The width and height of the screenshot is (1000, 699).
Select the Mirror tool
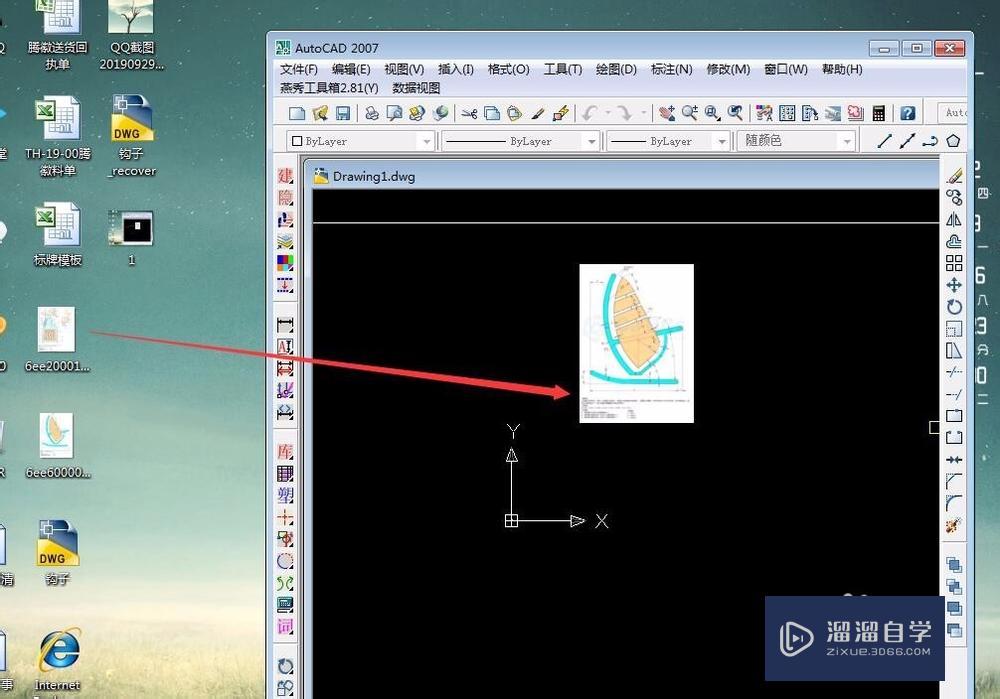954,219
